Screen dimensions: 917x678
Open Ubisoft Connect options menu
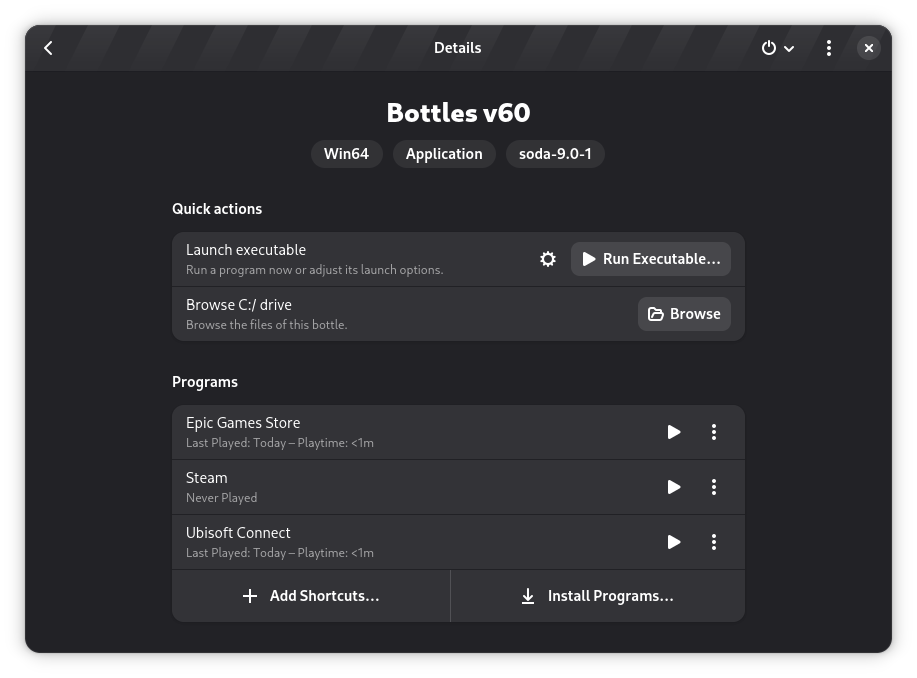[x=714, y=542]
